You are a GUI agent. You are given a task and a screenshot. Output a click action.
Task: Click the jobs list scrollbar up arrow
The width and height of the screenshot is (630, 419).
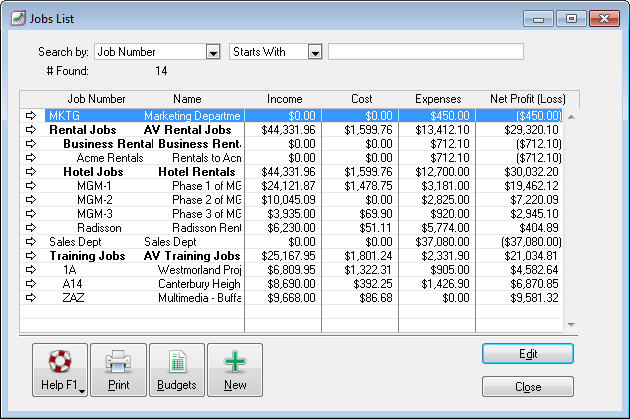pos(571,117)
